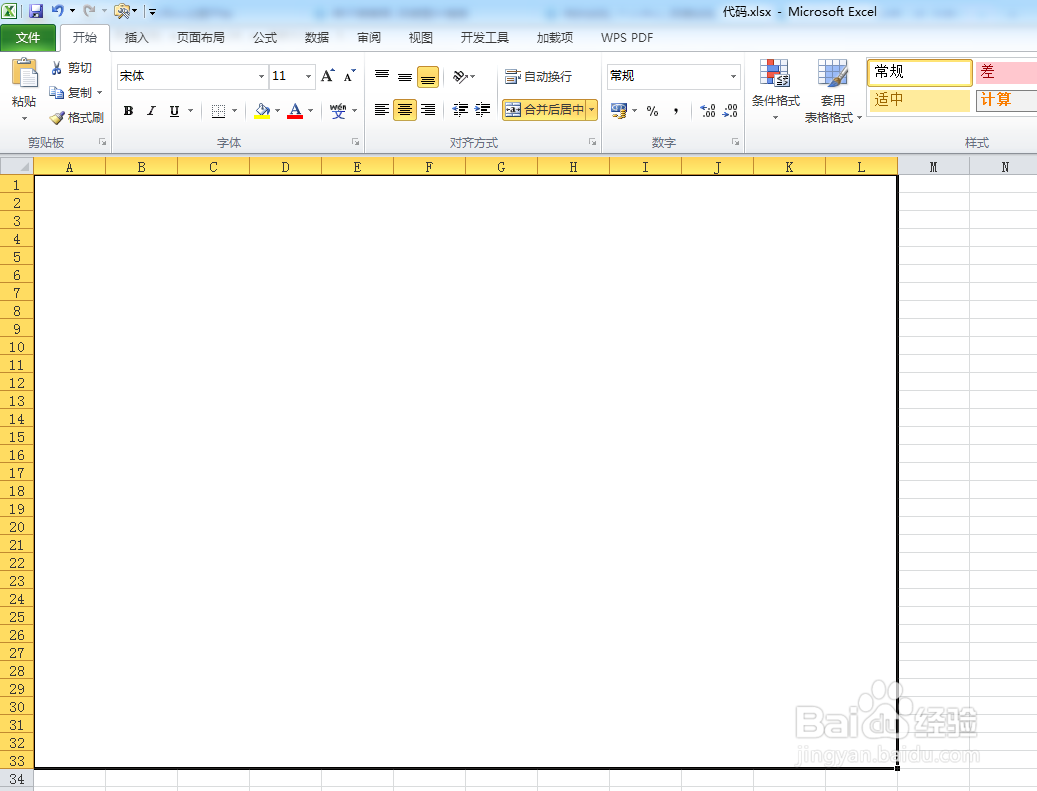The width and height of the screenshot is (1037, 791).
Task: Toggle bottom vertical alignment
Action: (x=428, y=77)
